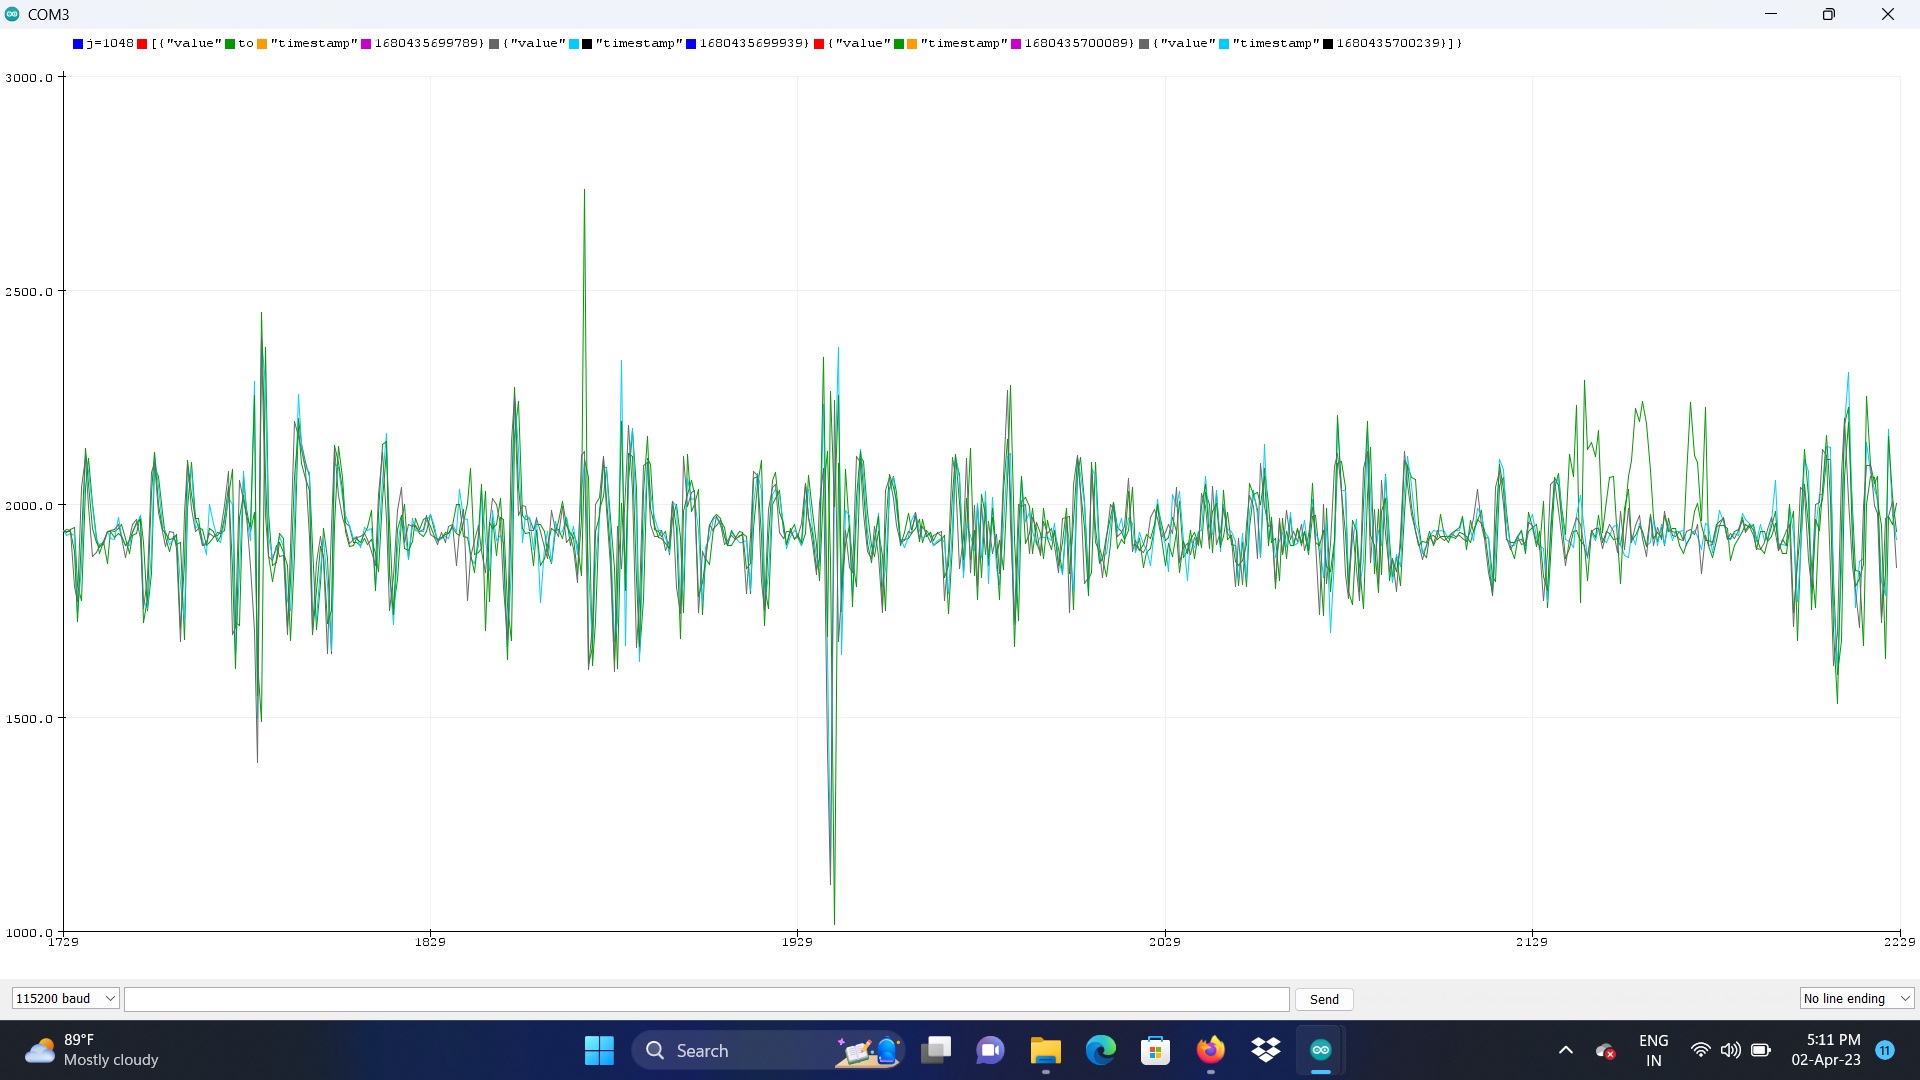
Task: Click the Task View icon
Action: coord(936,1050)
